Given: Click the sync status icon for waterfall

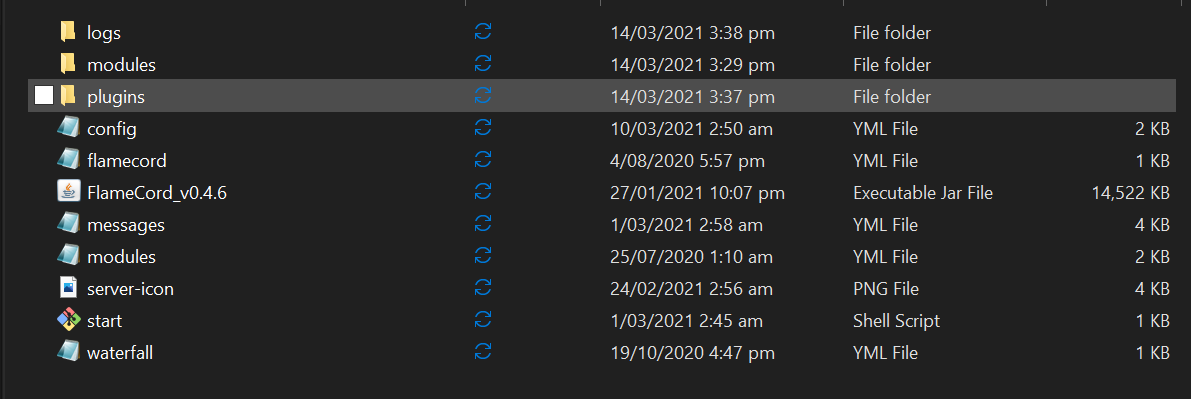Looking at the screenshot, I should point(482,352).
